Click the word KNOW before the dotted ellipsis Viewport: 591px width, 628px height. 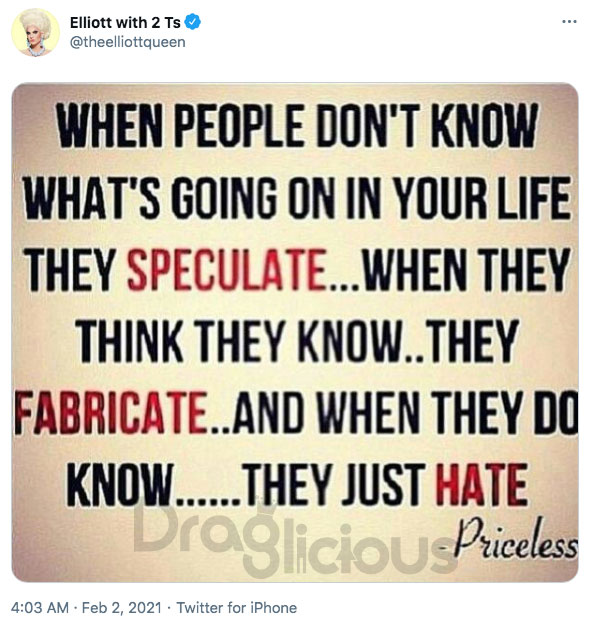(x=119, y=484)
